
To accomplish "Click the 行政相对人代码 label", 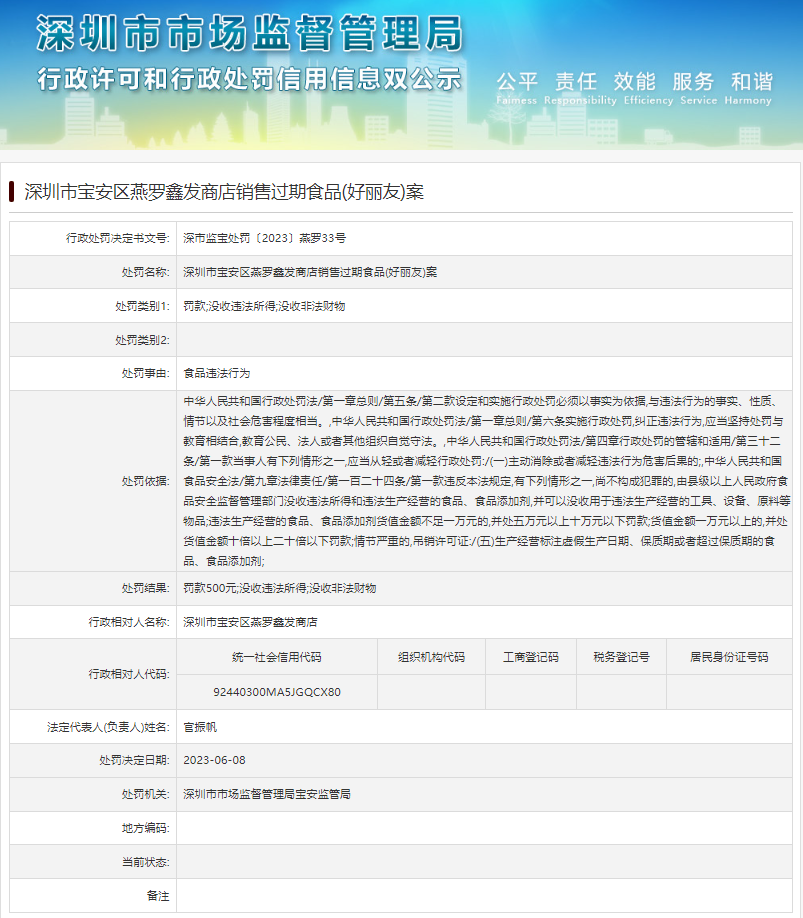I will coord(129,674).
